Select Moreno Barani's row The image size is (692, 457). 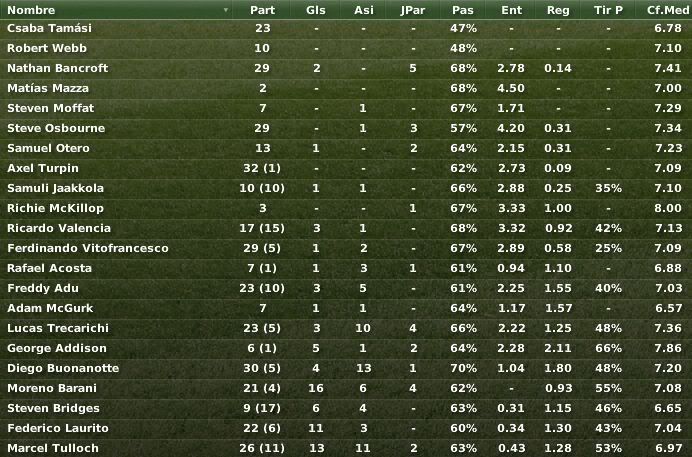click(346, 388)
